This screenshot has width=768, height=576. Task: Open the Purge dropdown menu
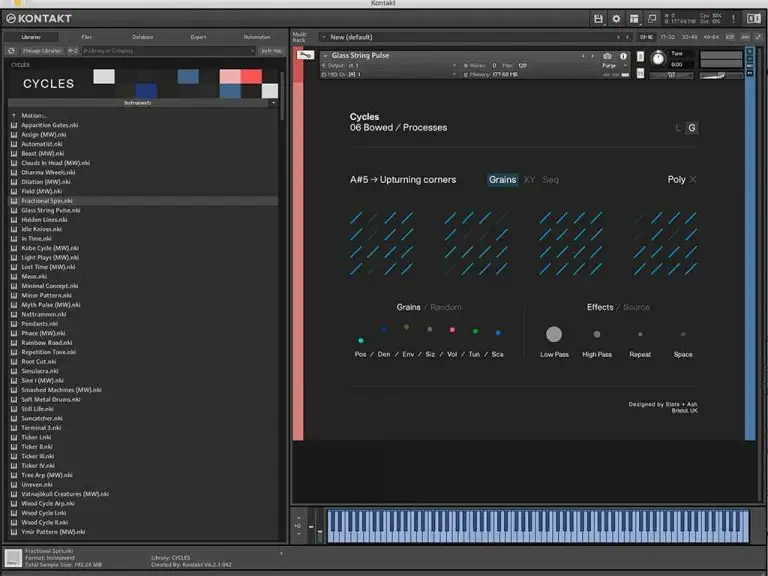(x=614, y=65)
